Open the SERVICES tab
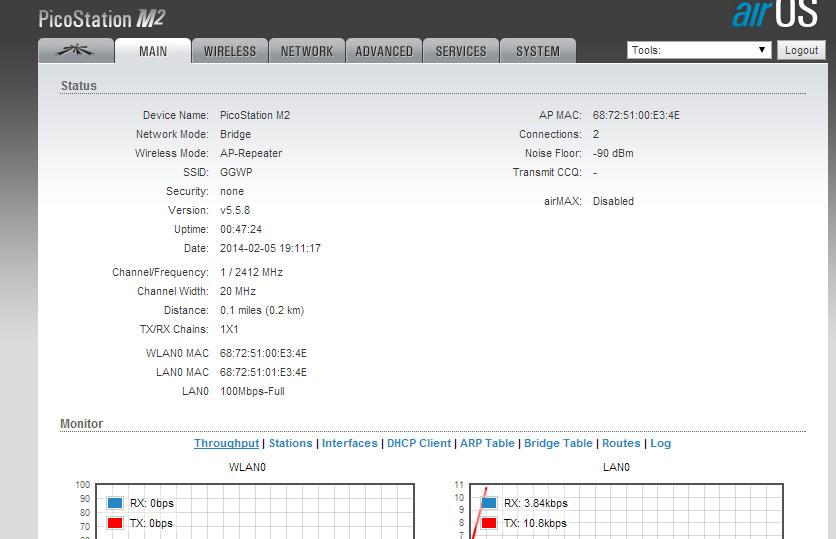The image size is (836, 539). 461,51
